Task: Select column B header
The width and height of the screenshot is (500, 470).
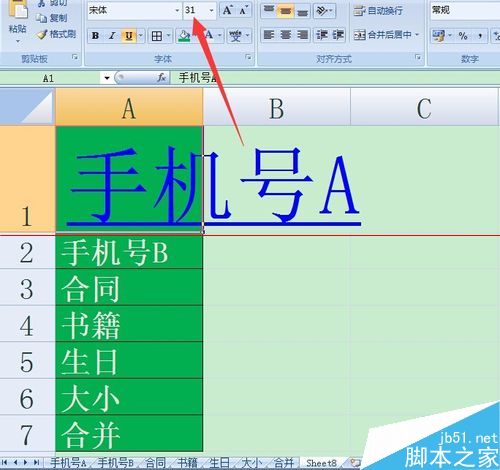Action: [277, 107]
